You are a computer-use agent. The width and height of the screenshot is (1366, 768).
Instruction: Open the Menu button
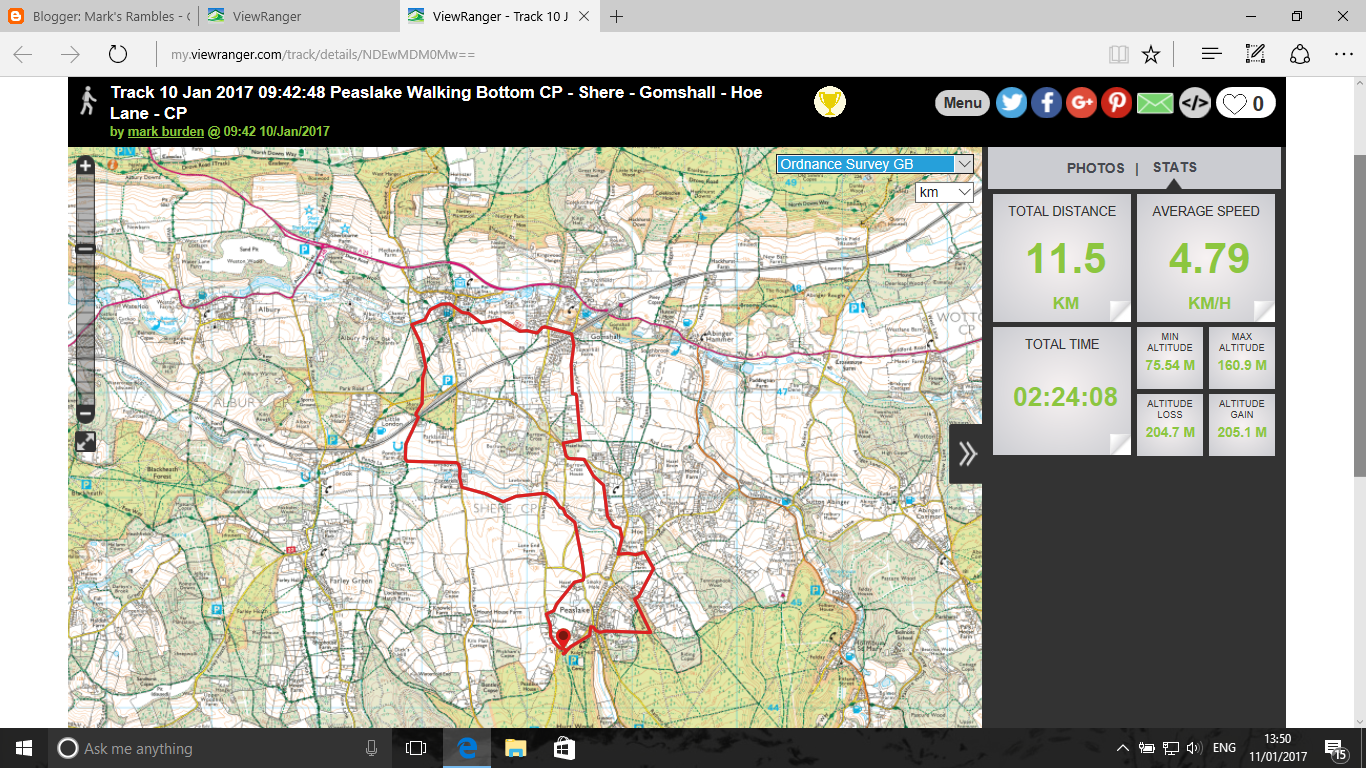(962, 103)
